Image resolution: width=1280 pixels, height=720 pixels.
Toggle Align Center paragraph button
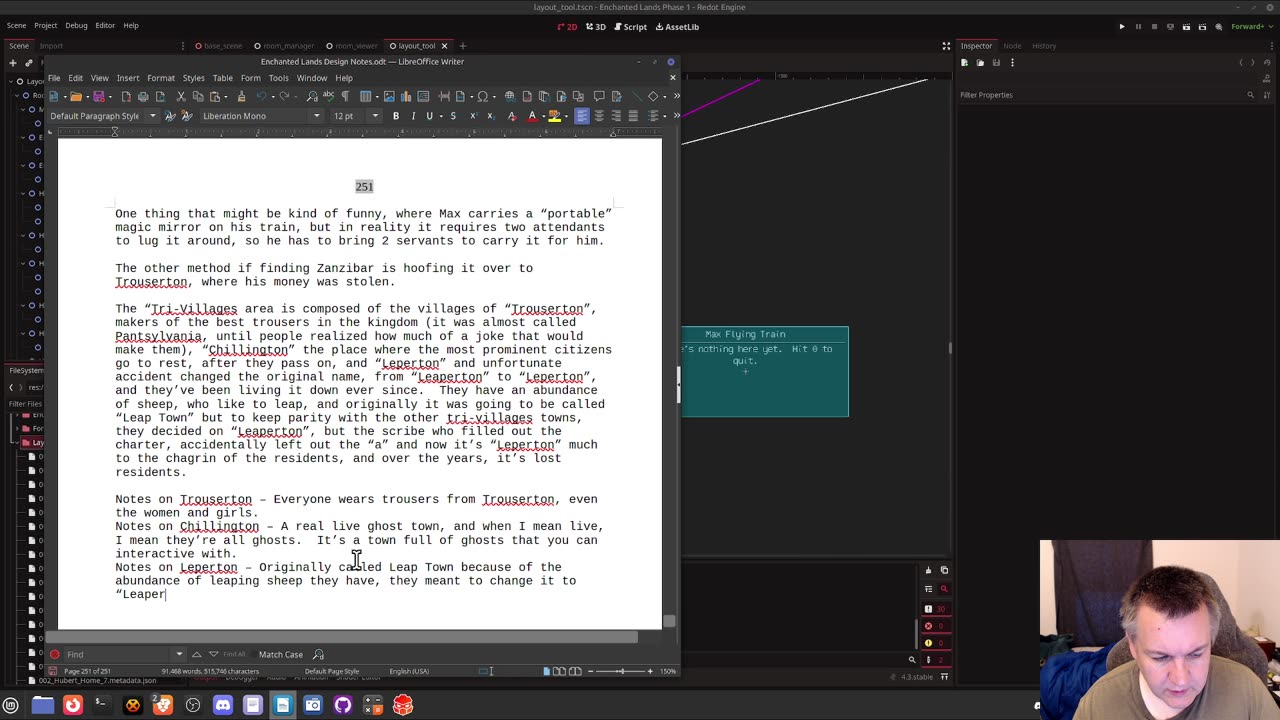[x=599, y=116]
